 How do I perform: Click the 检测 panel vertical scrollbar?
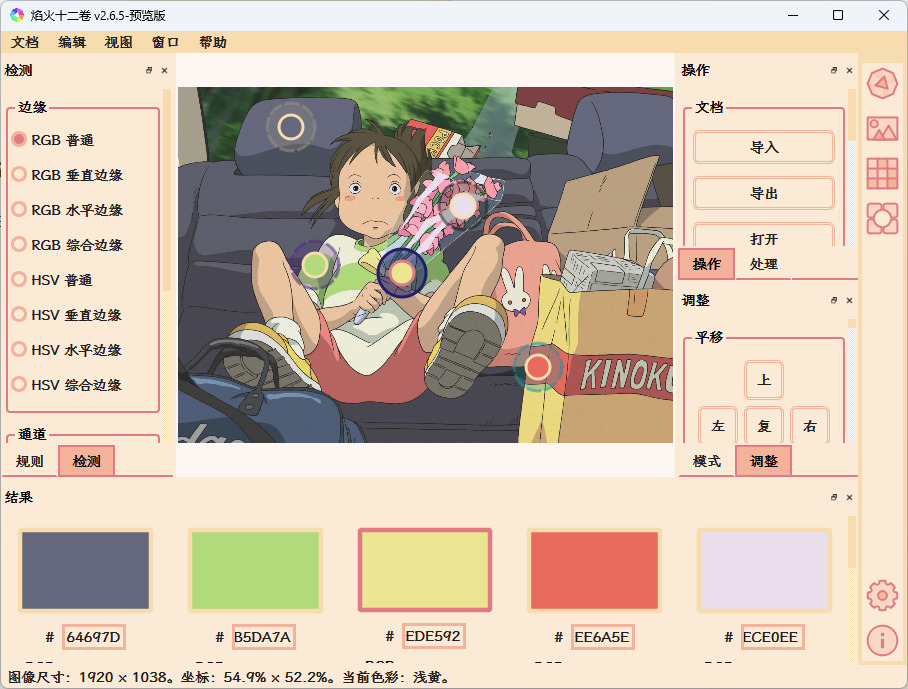pyautogui.click(x=167, y=191)
